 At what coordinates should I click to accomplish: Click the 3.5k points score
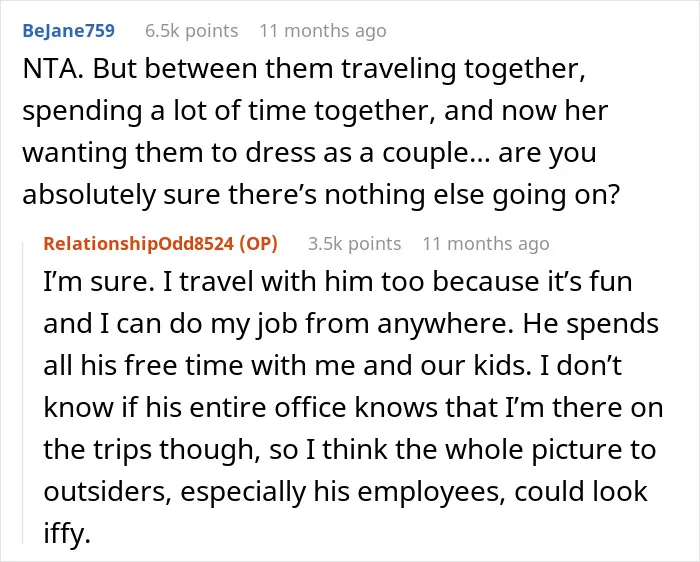pyautogui.click(x=354, y=244)
